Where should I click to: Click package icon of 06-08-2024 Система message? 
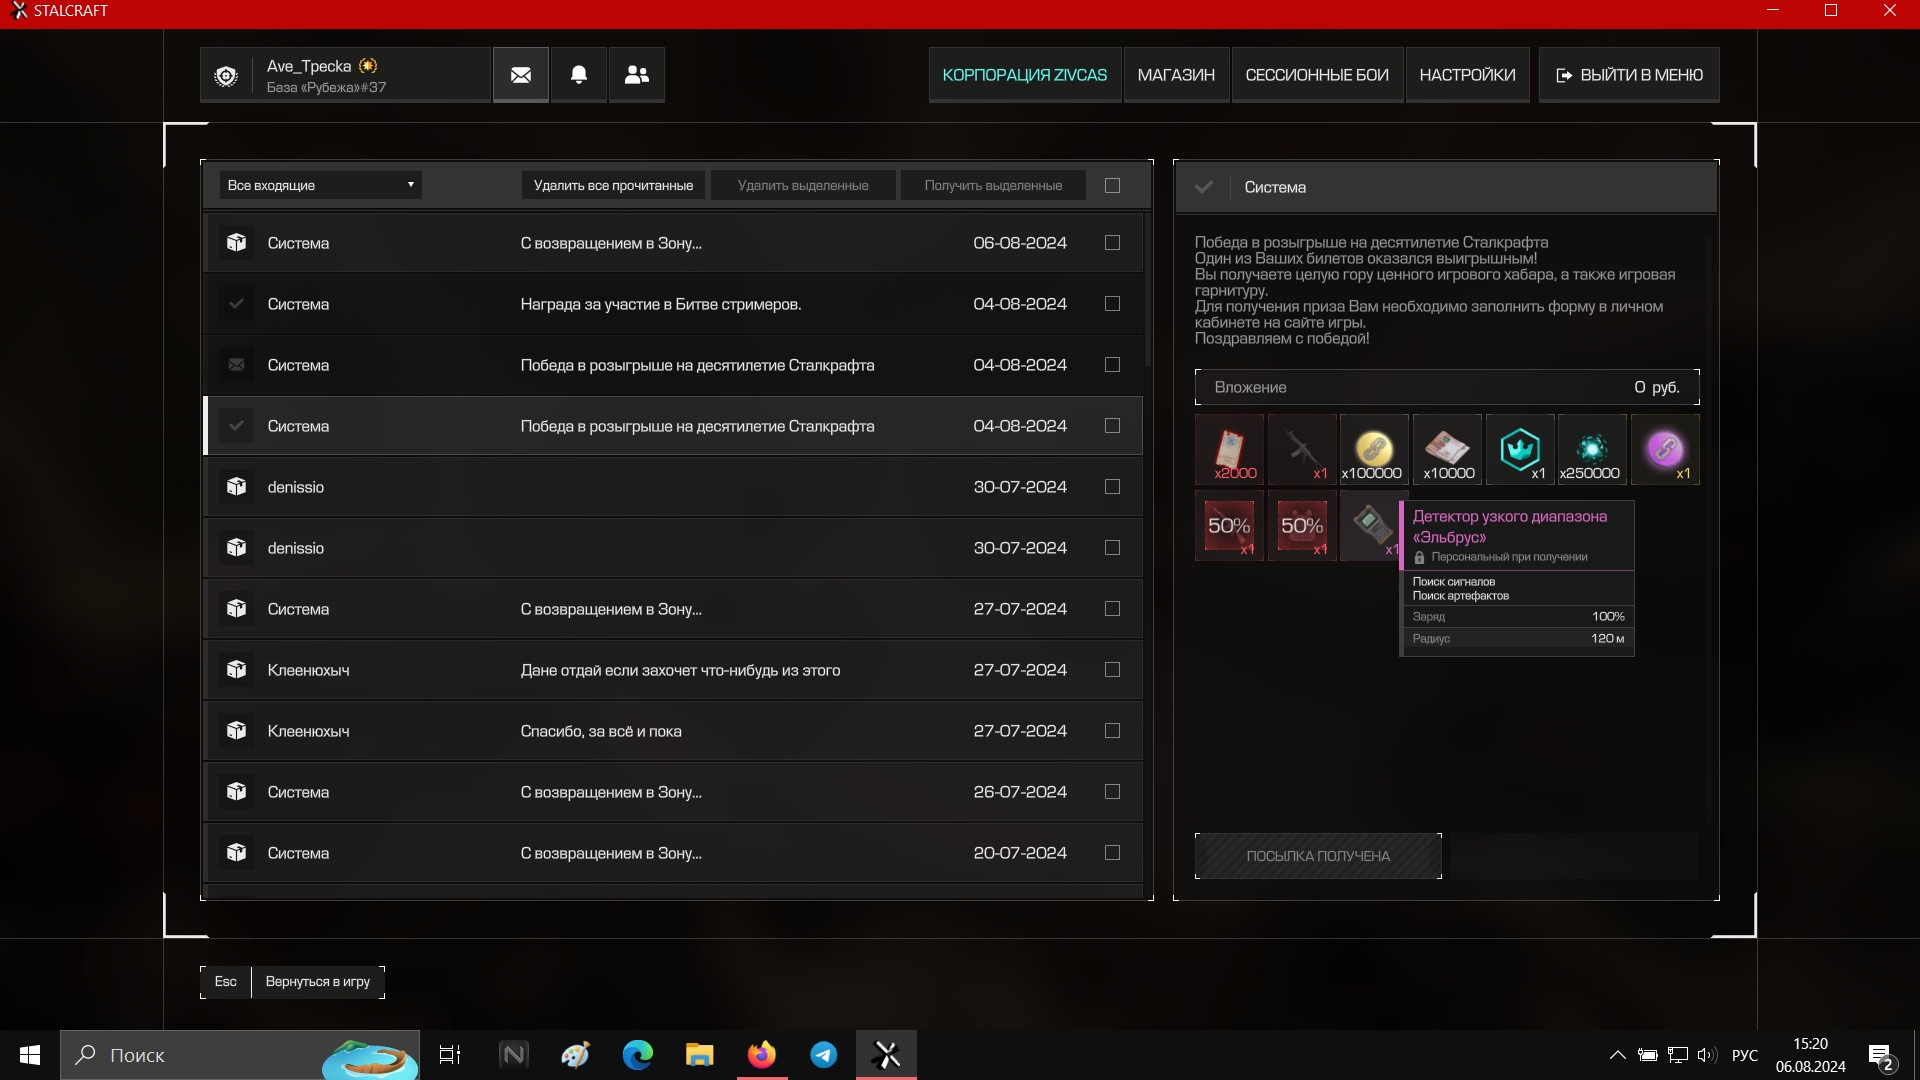pyautogui.click(x=236, y=243)
